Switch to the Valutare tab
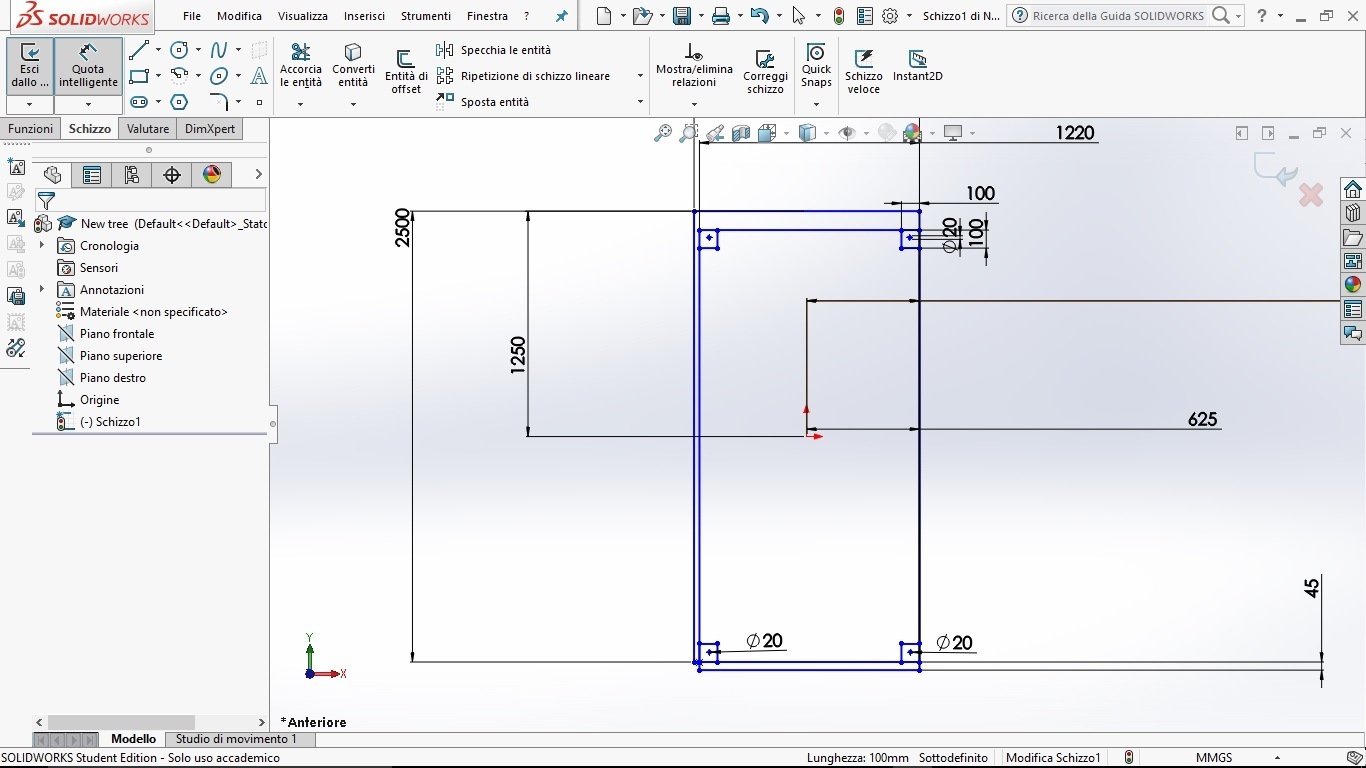 [148, 129]
